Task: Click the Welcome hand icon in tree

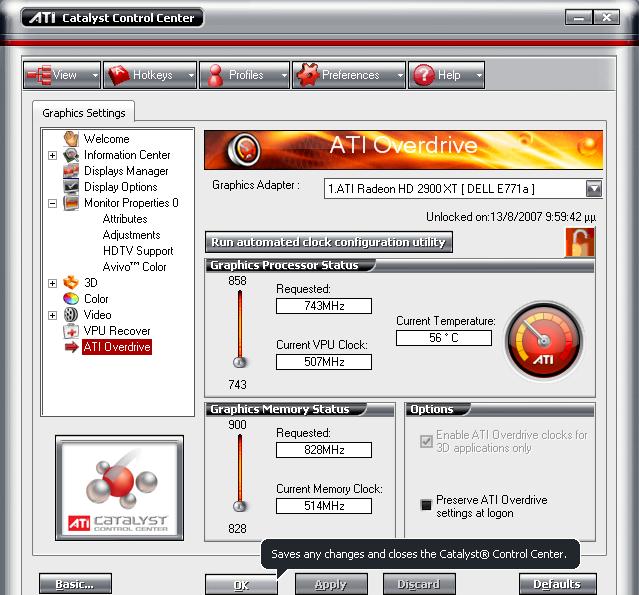Action: (x=71, y=139)
